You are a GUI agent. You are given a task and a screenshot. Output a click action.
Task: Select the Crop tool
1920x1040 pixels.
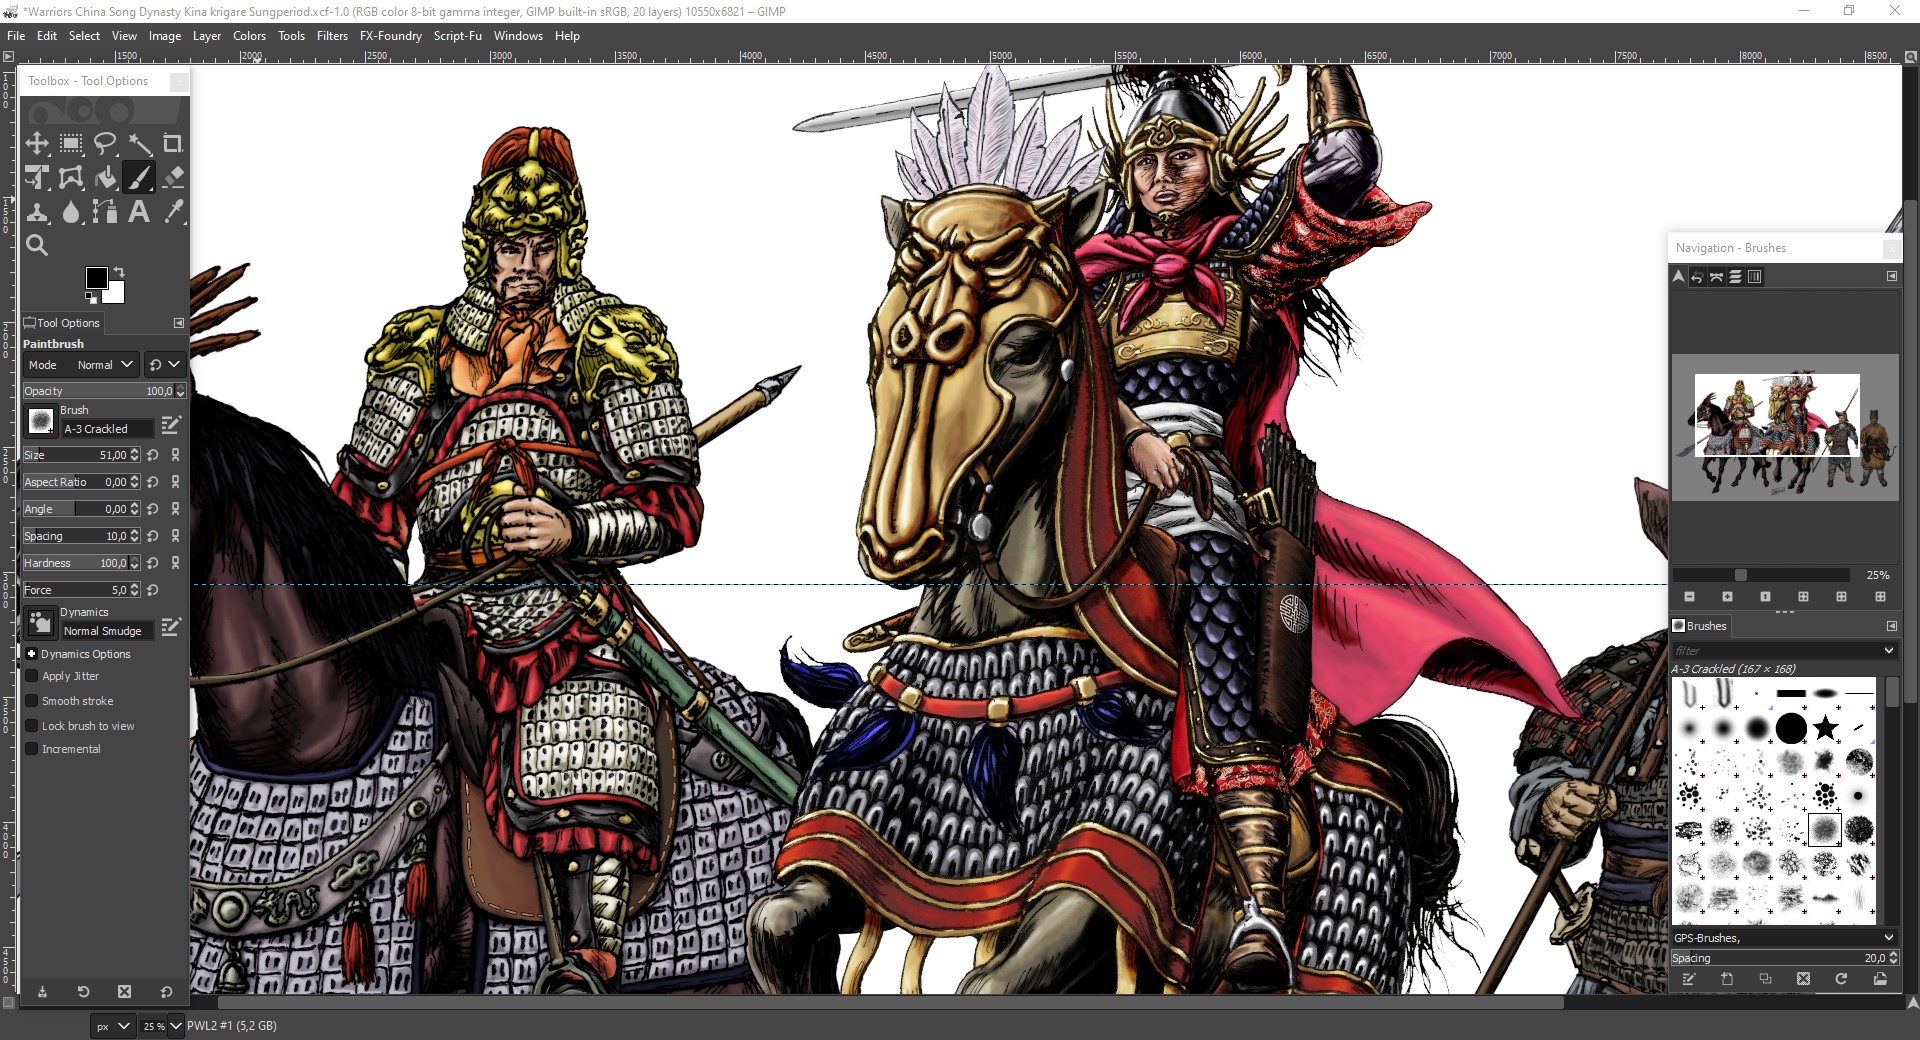pyautogui.click(x=173, y=144)
